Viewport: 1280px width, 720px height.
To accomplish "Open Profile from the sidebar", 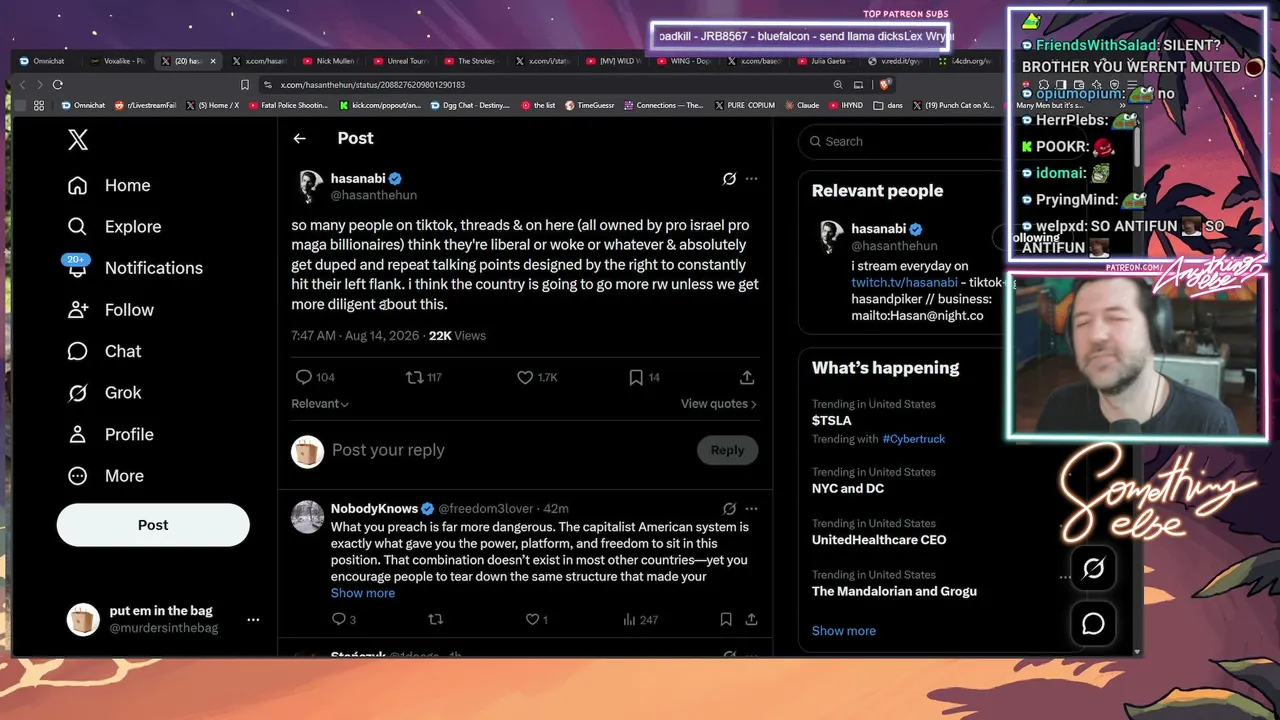I will pyautogui.click(x=110, y=434).
